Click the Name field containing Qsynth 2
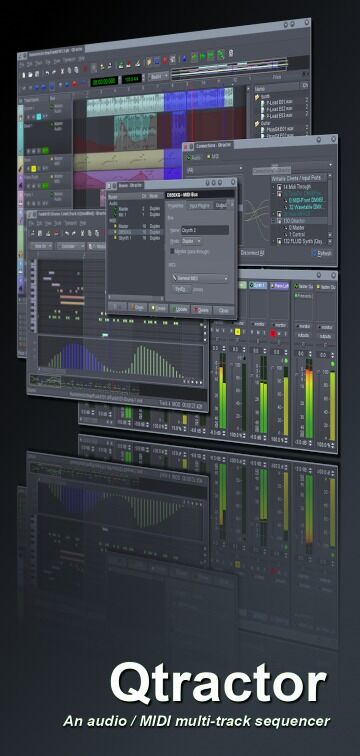Image resolution: width=360 pixels, height=756 pixels. tap(204, 230)
